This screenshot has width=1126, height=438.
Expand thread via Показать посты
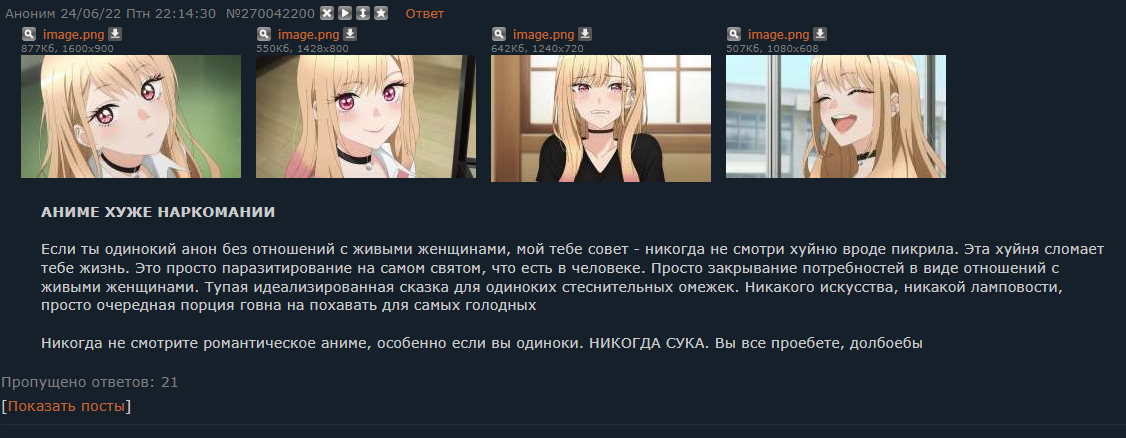click(66, 406)
